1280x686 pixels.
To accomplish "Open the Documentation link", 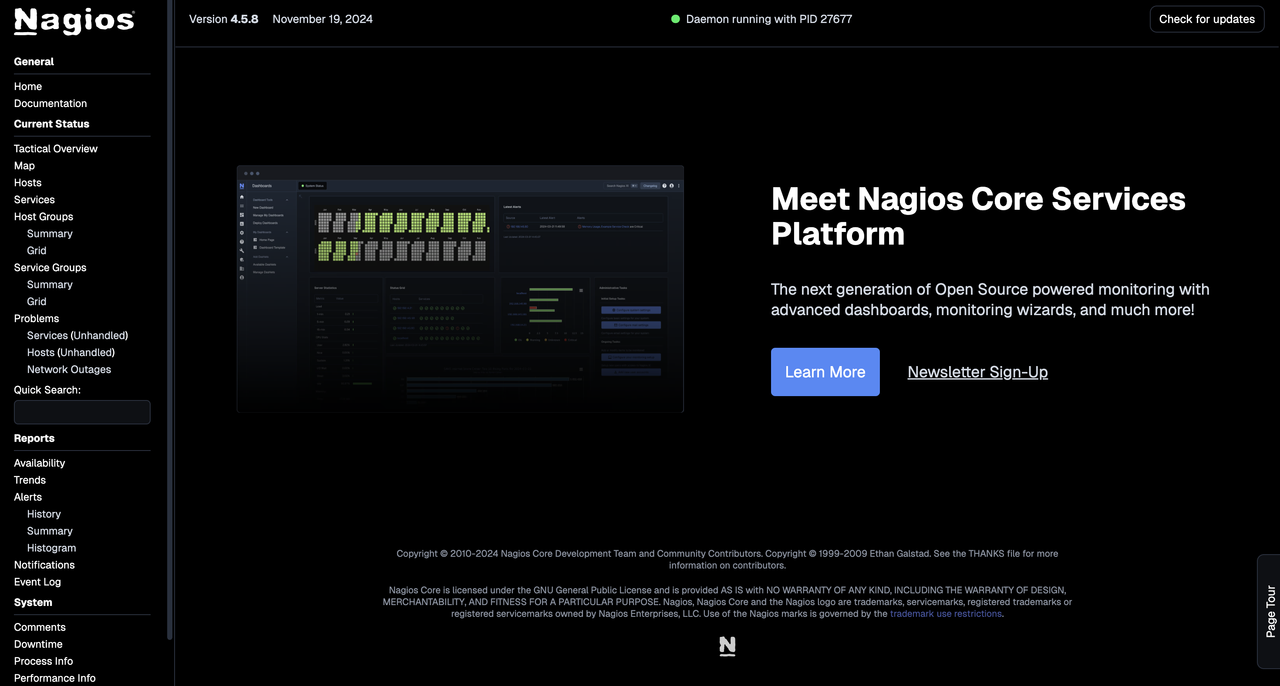I will coord(50,103).
